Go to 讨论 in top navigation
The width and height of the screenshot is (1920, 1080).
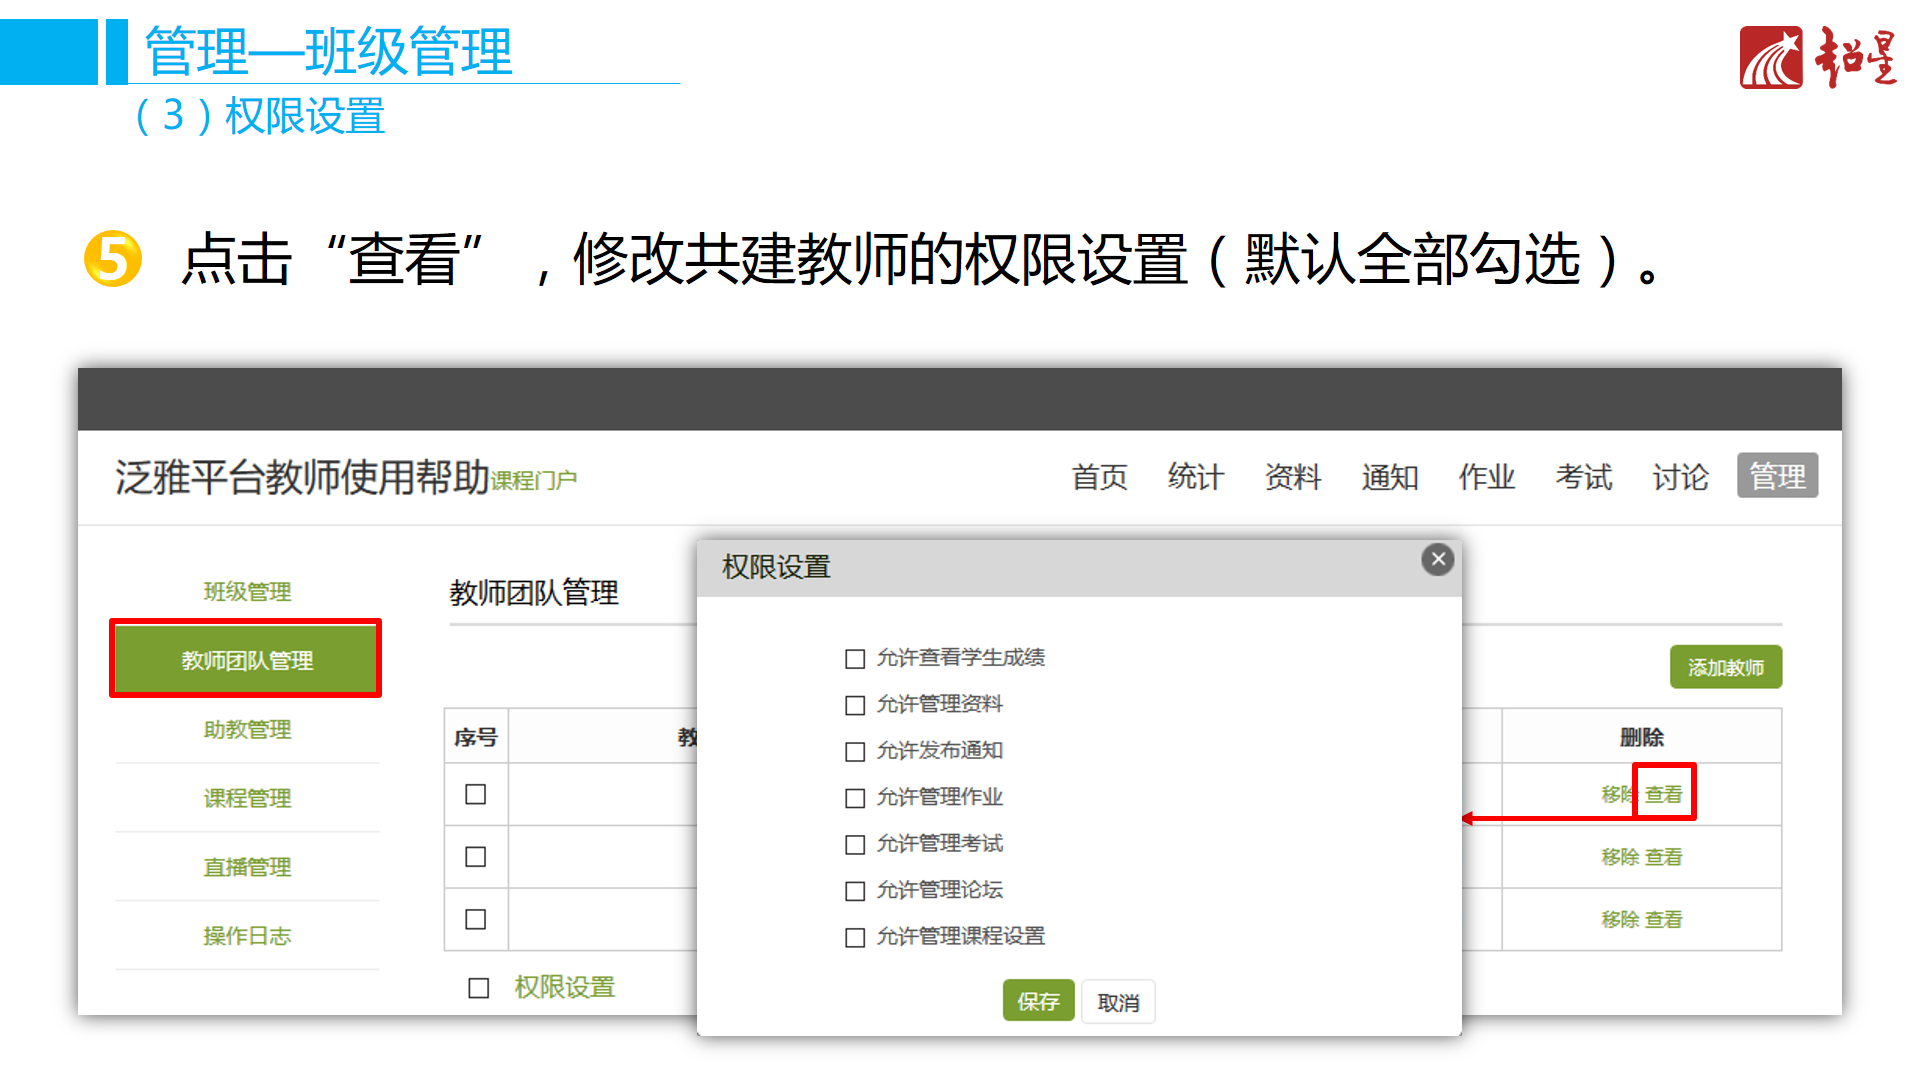[1680, 477]
